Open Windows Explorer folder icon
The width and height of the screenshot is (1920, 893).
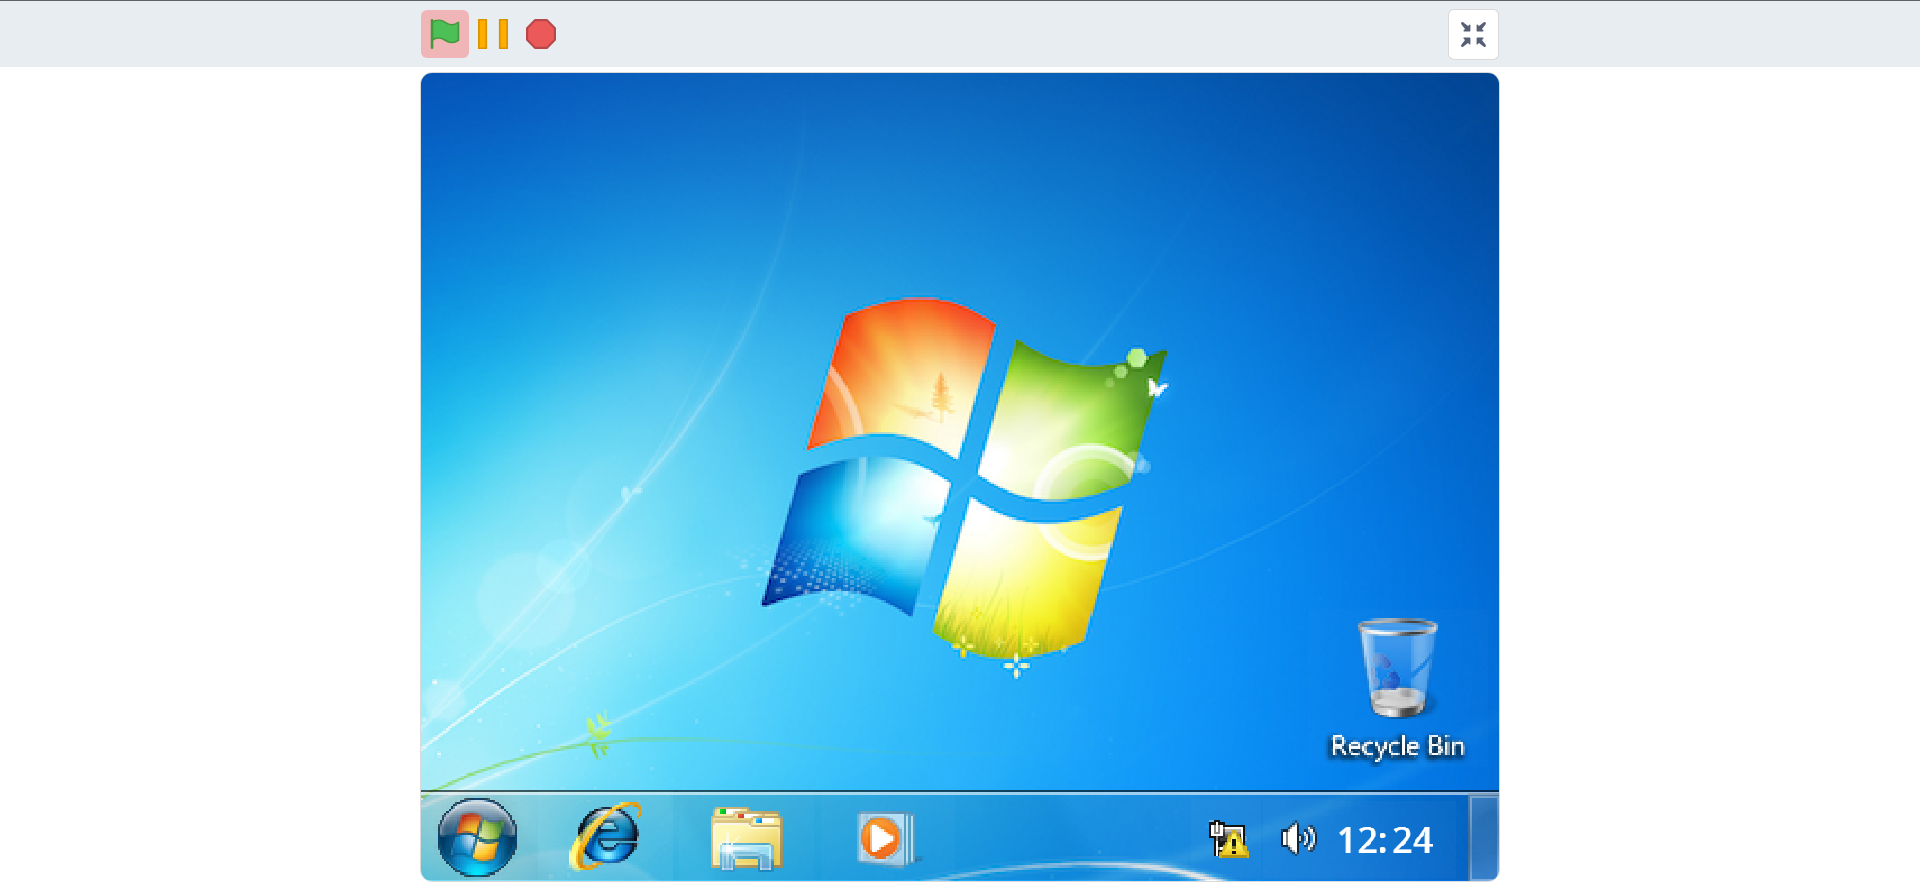[746, 838]
